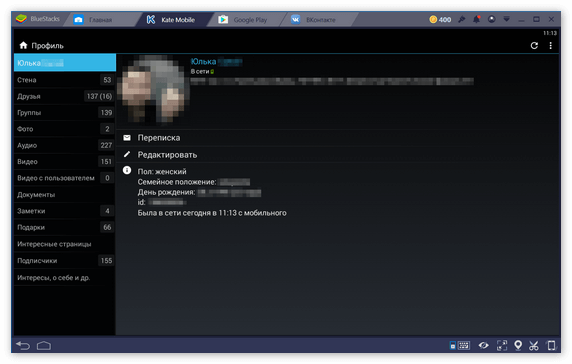The image size is (572, 364).
Task: Tap the Android home button
Action: pos(44,345)
